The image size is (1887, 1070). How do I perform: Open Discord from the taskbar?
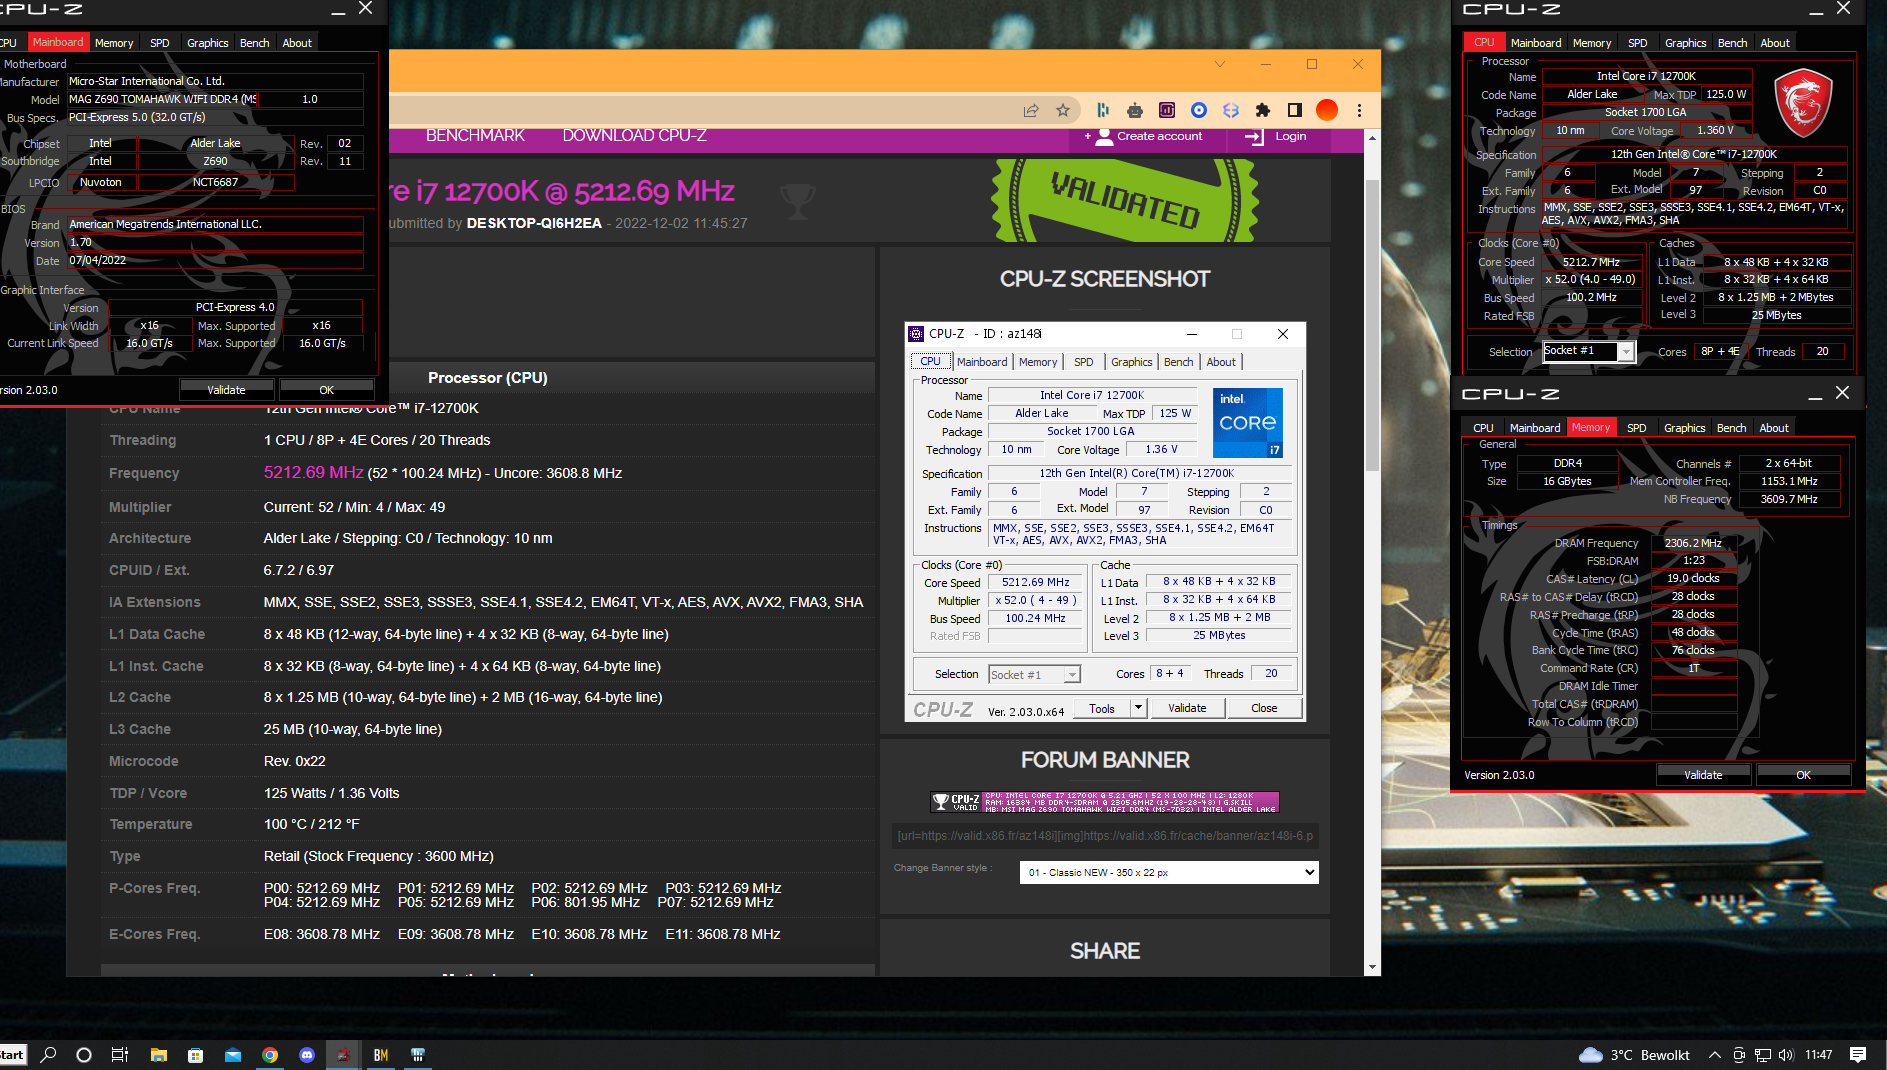point(307,1055)
